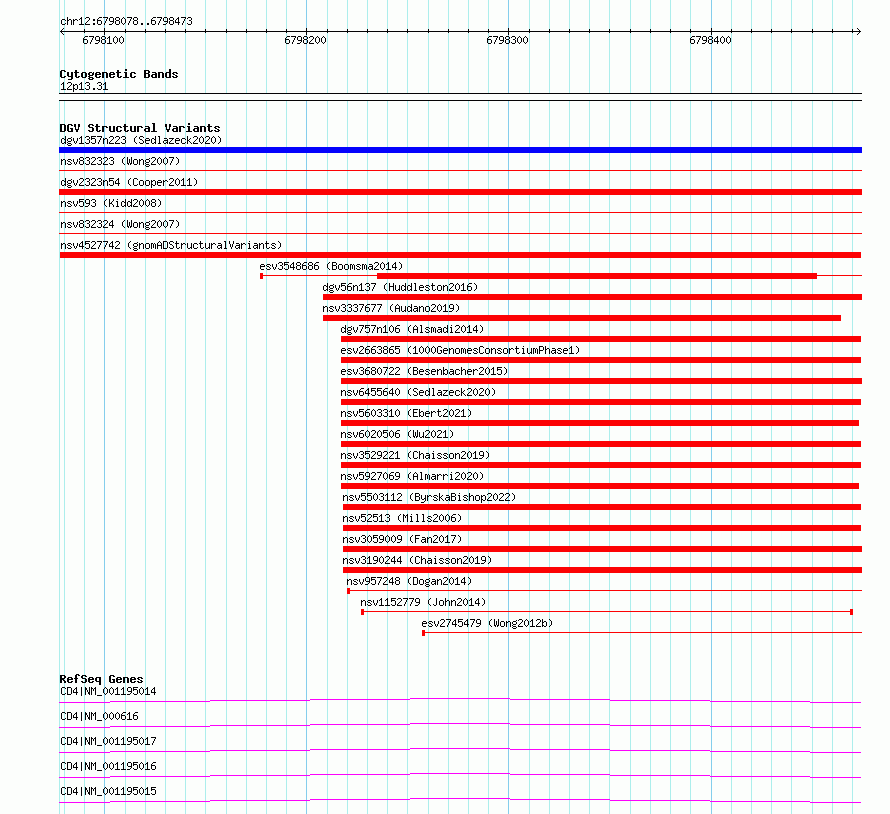Click the chr12:6798078..6798473 region label
The width and height of the screenshot is (890, 814).
[x=126, y=21]
